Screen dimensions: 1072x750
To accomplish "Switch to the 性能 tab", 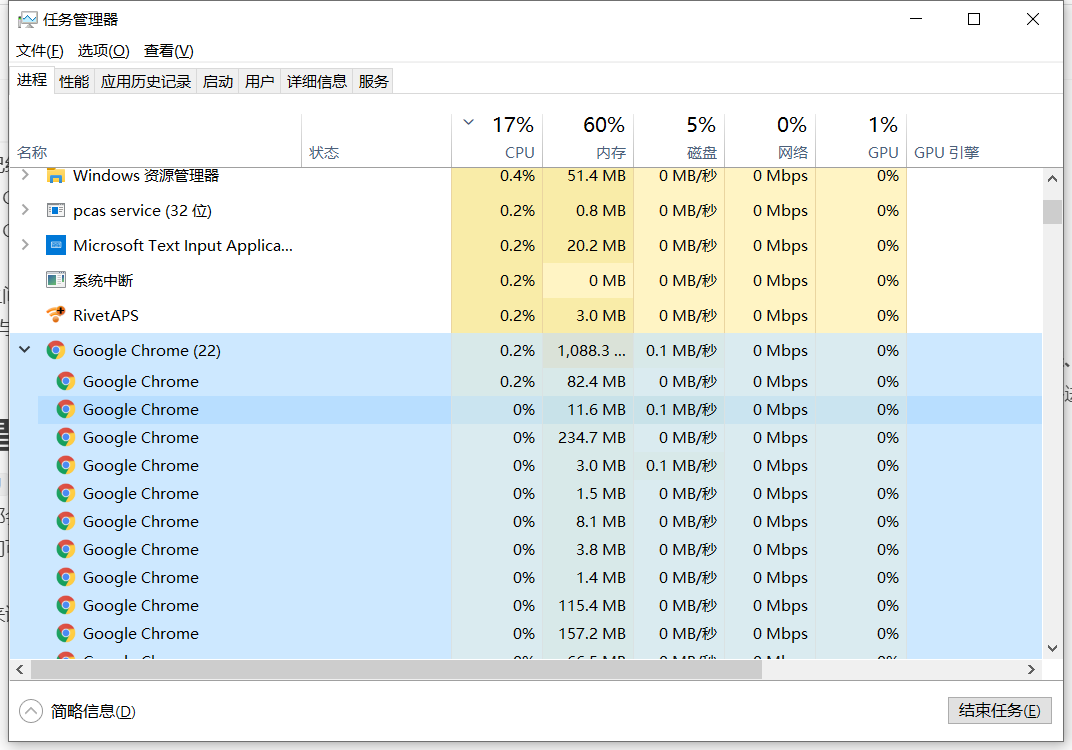I will [74, 81].
